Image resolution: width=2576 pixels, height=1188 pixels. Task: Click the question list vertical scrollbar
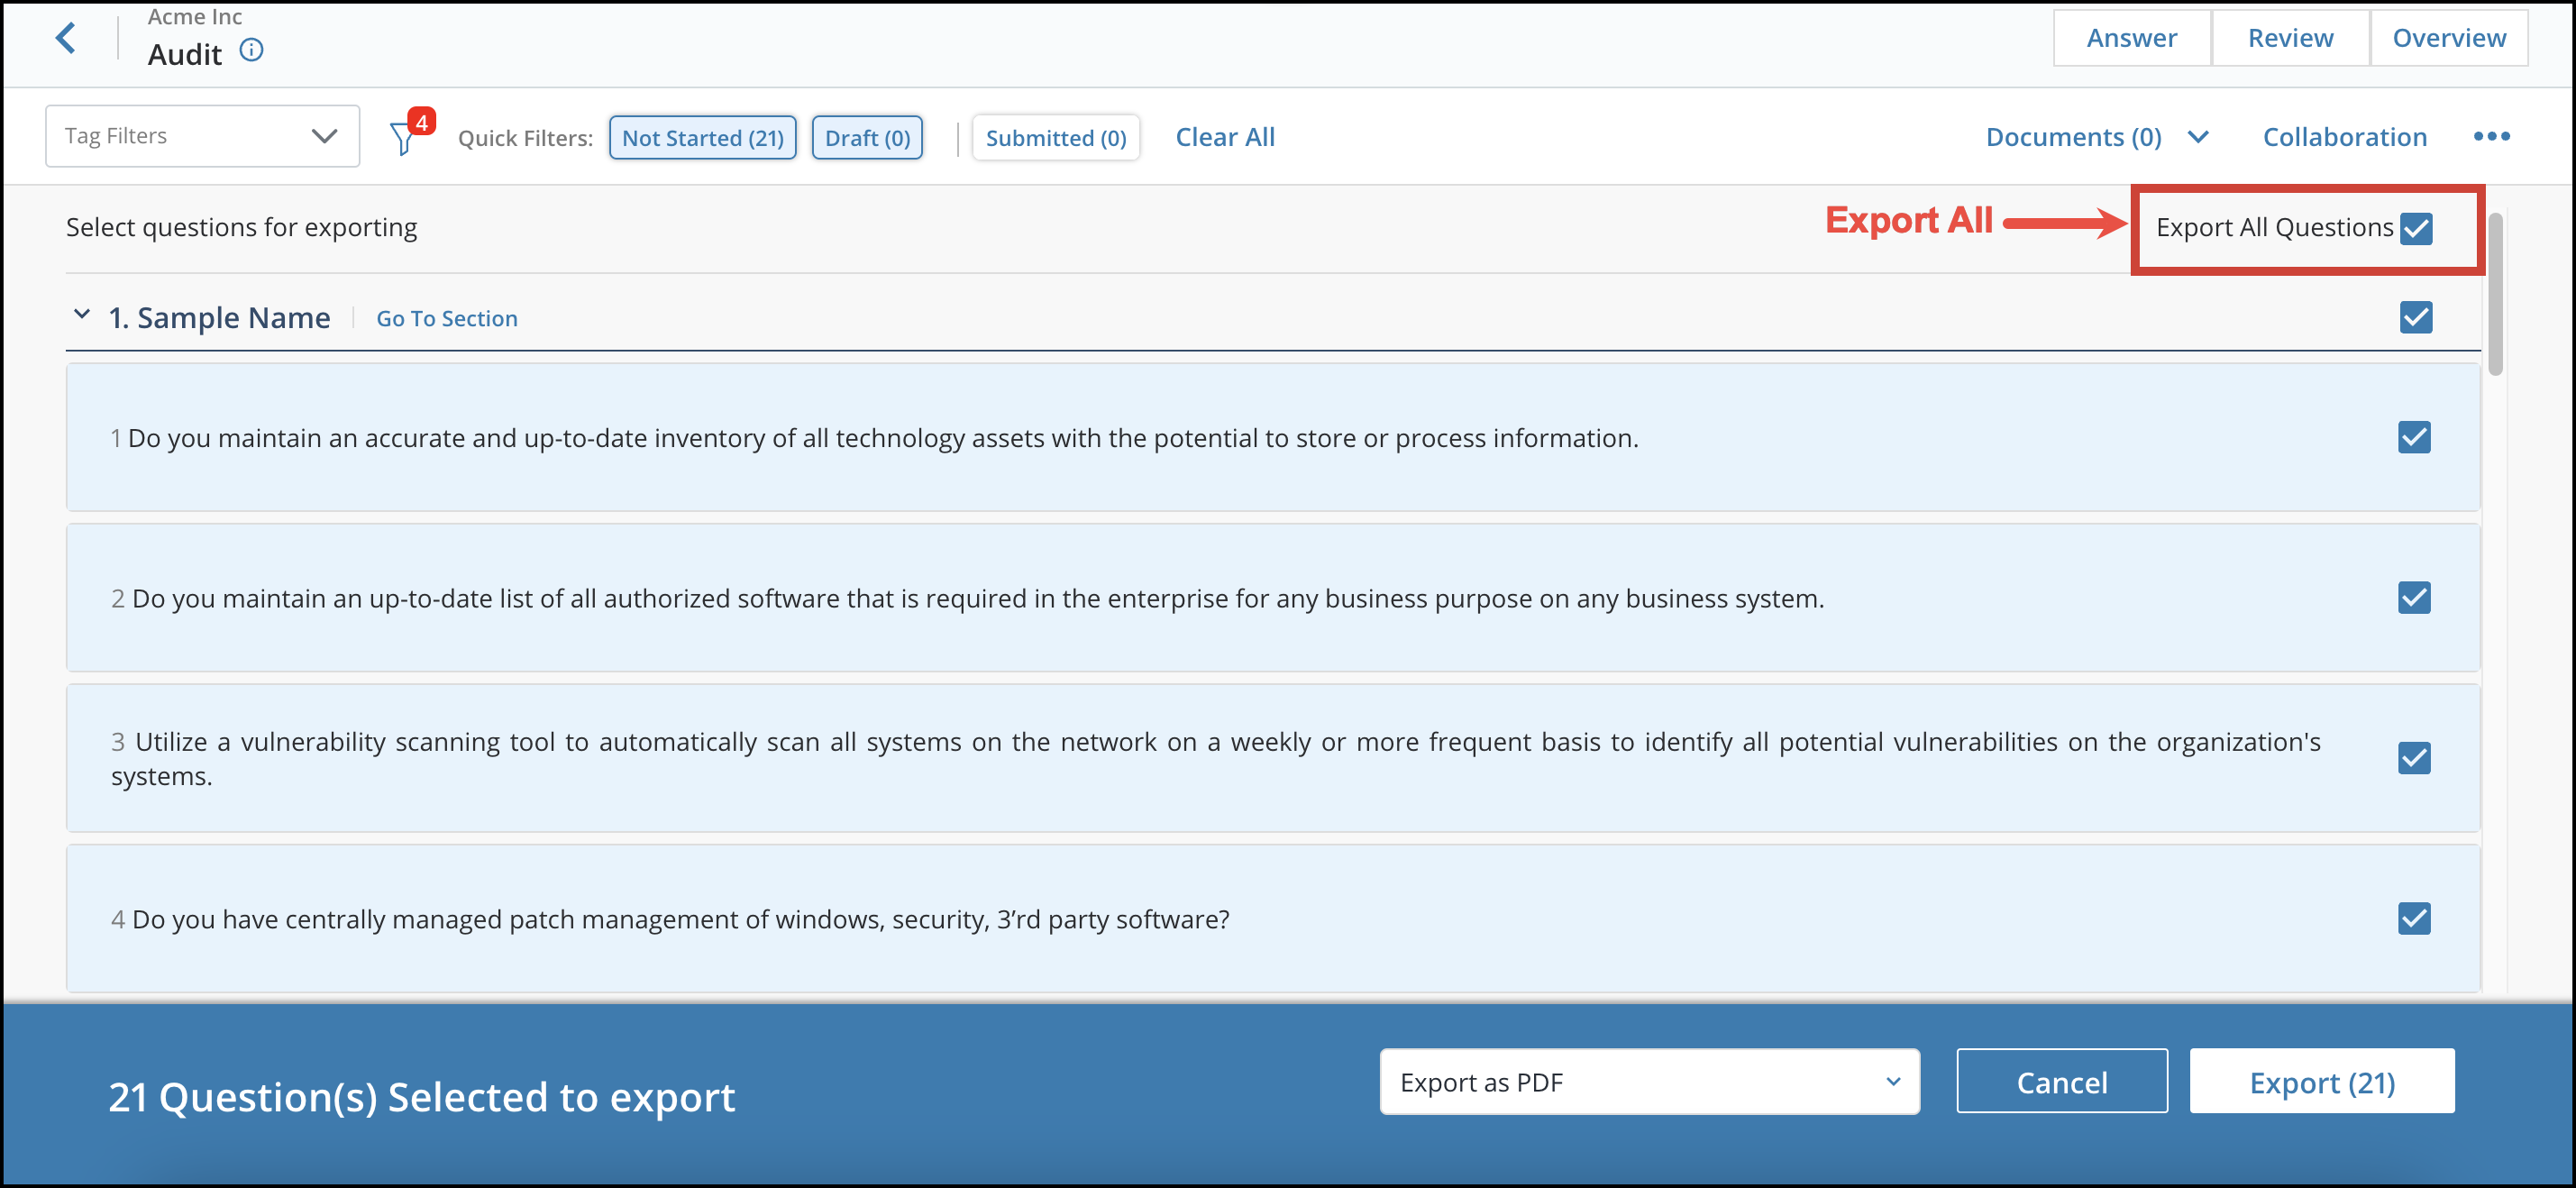click(x=2495, y=294)
